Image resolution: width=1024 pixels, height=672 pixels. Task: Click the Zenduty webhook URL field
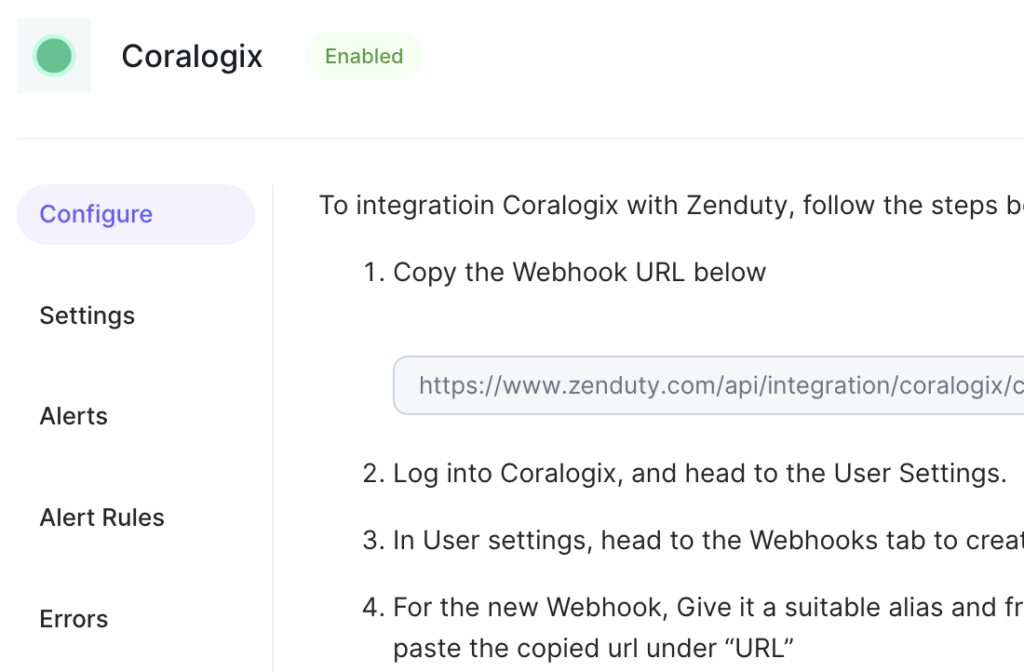[709, 385]
